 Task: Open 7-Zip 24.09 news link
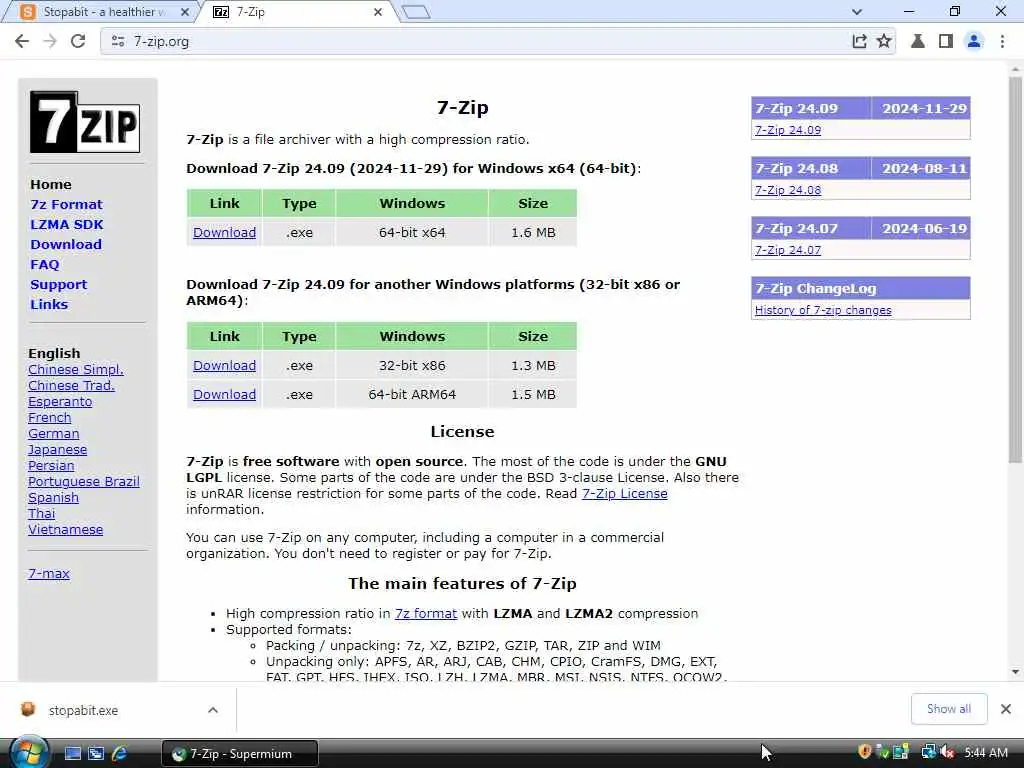[788, 130]
